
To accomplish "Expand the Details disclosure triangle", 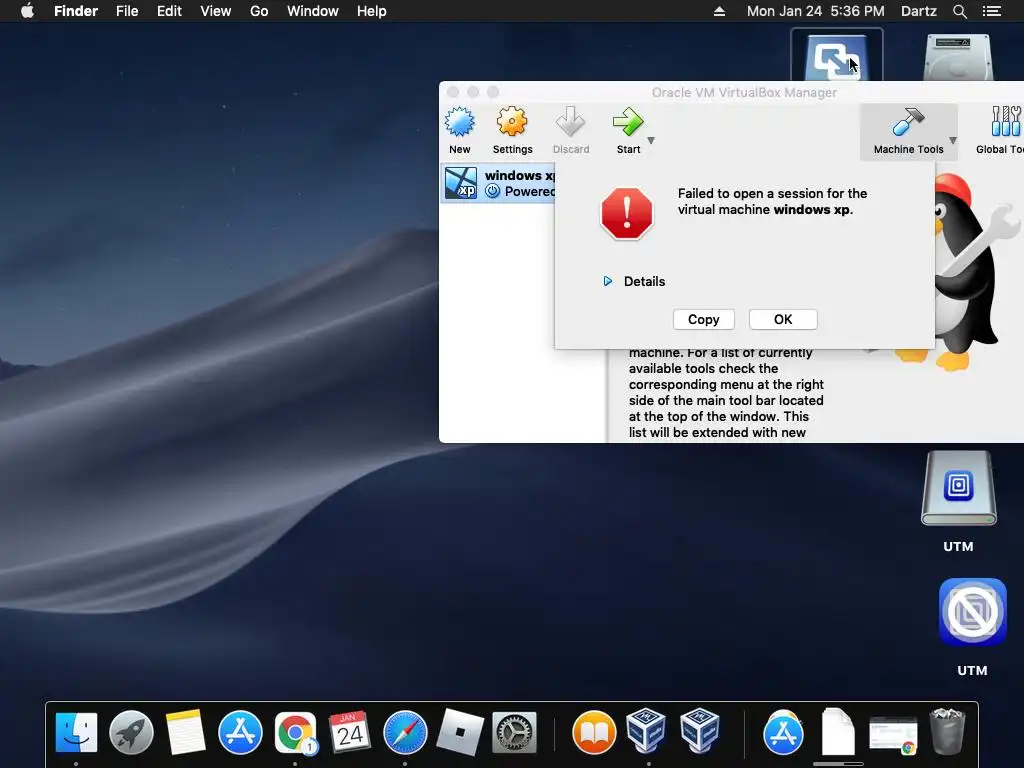I will point(607,281).
